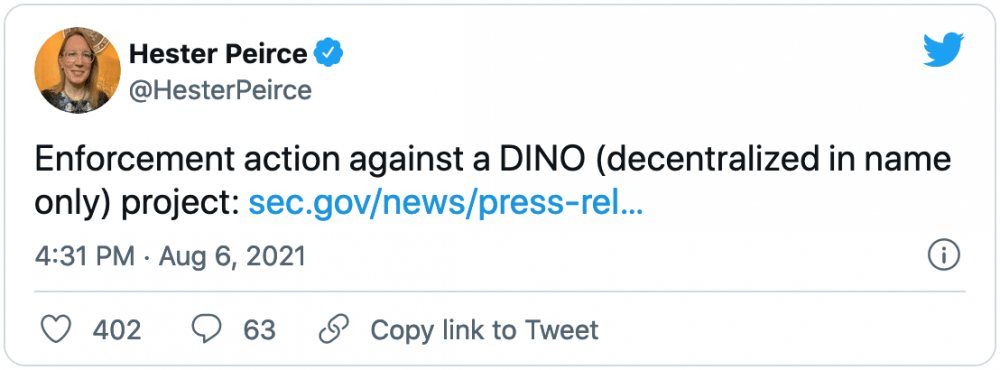Click the Hester Peirce display name
Image resolution: width=1000 pixels, height=370 pixels.
click(x=218, y=54)
